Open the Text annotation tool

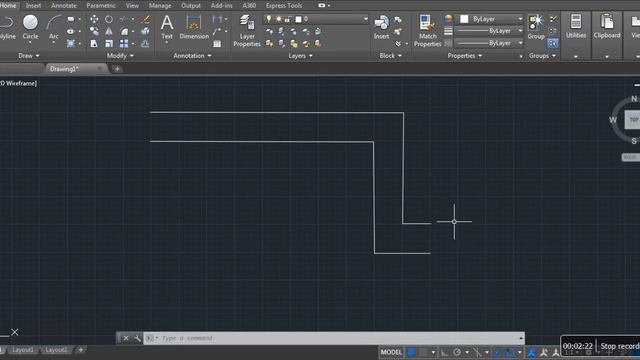(167, 27)
